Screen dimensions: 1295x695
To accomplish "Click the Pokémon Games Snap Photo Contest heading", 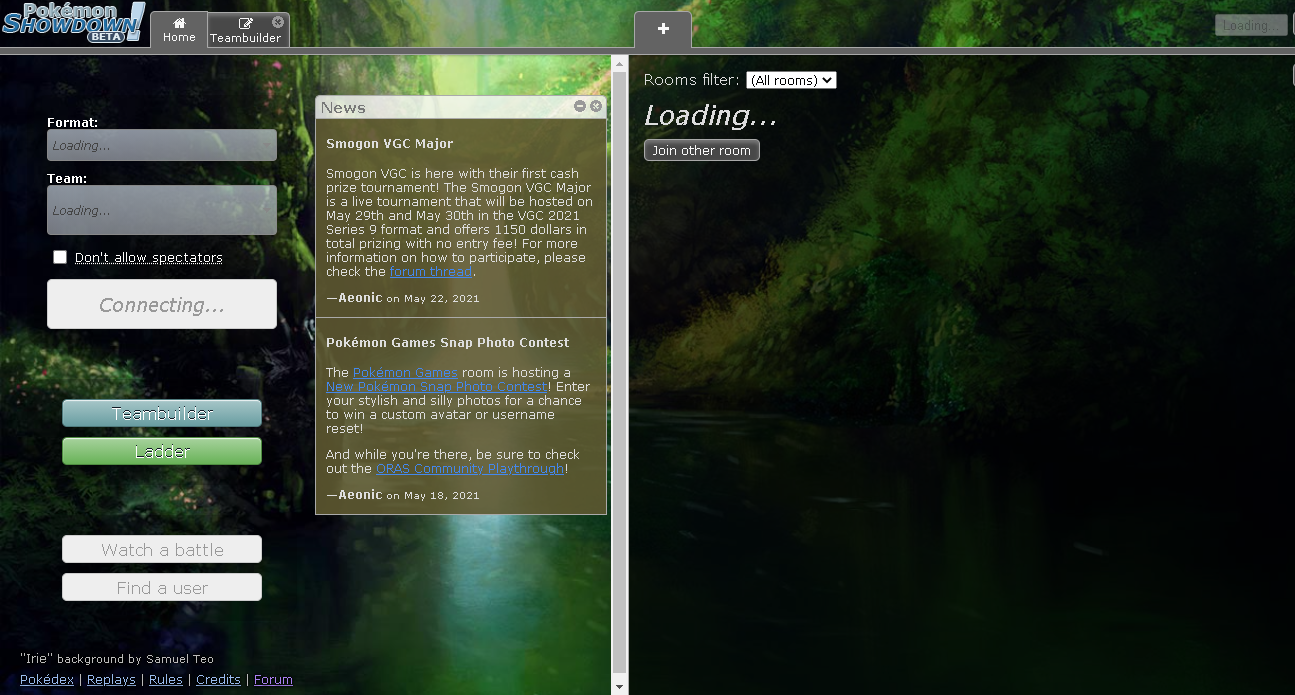I will point(448,342).
